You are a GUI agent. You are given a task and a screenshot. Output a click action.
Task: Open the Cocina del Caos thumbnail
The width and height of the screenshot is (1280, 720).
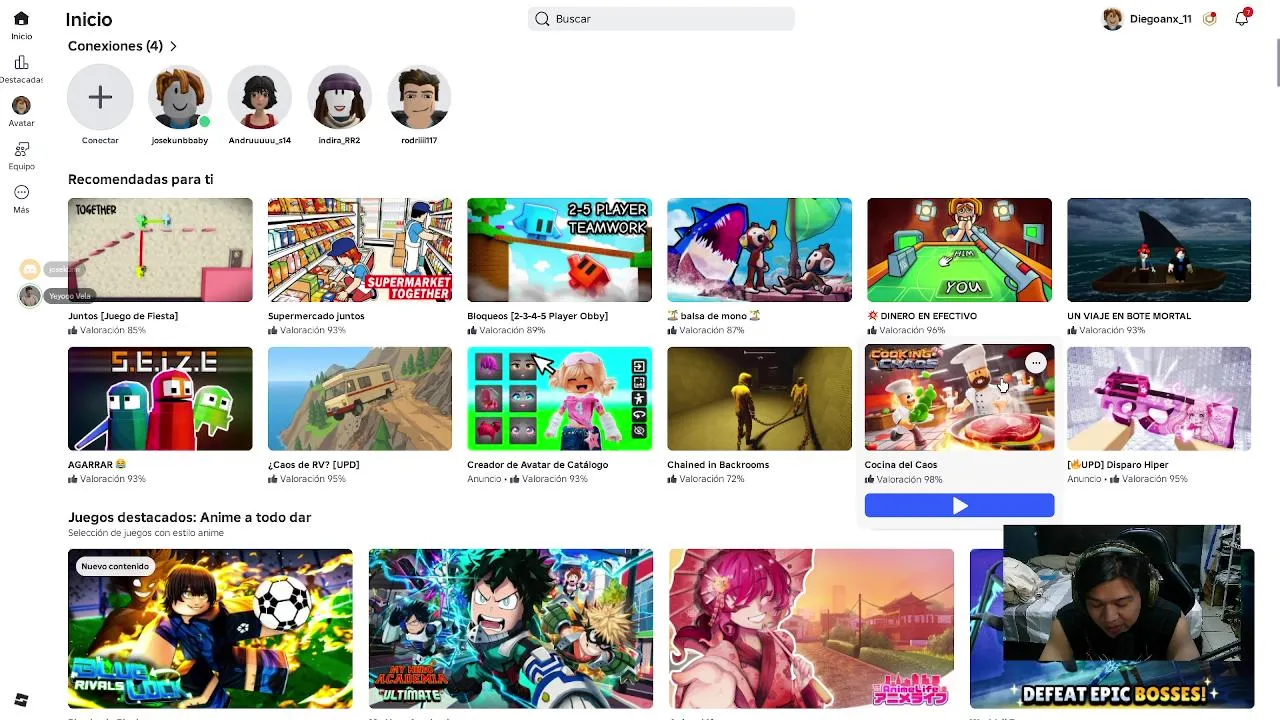click(x=959, y=397)
